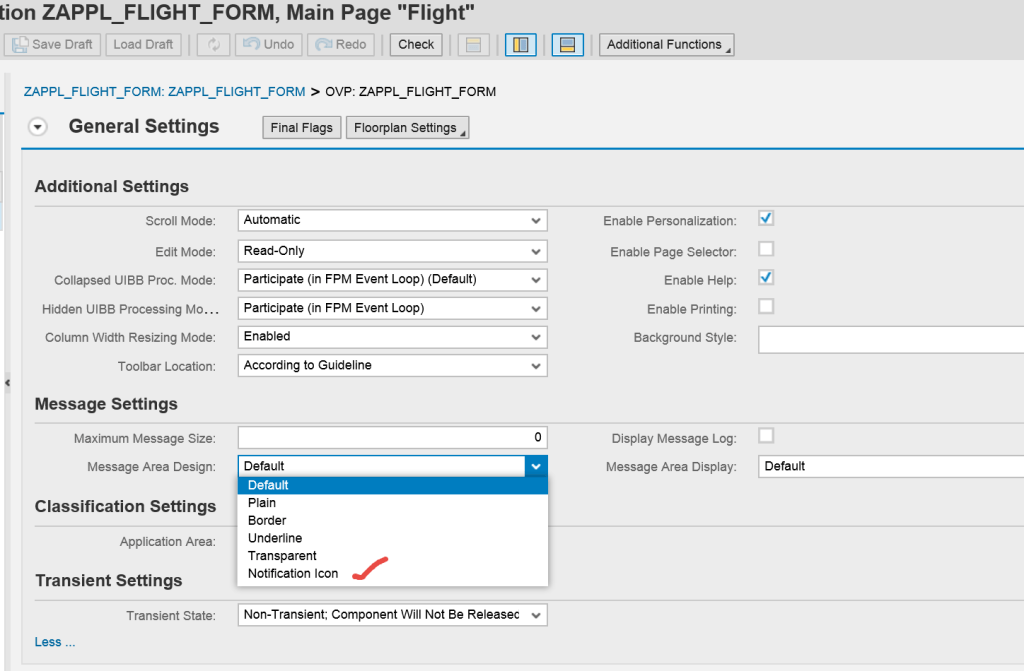Viewport: 1024px width, 671px height.
Task: Collapse the General Settings section
Action: tap(38, 127)
